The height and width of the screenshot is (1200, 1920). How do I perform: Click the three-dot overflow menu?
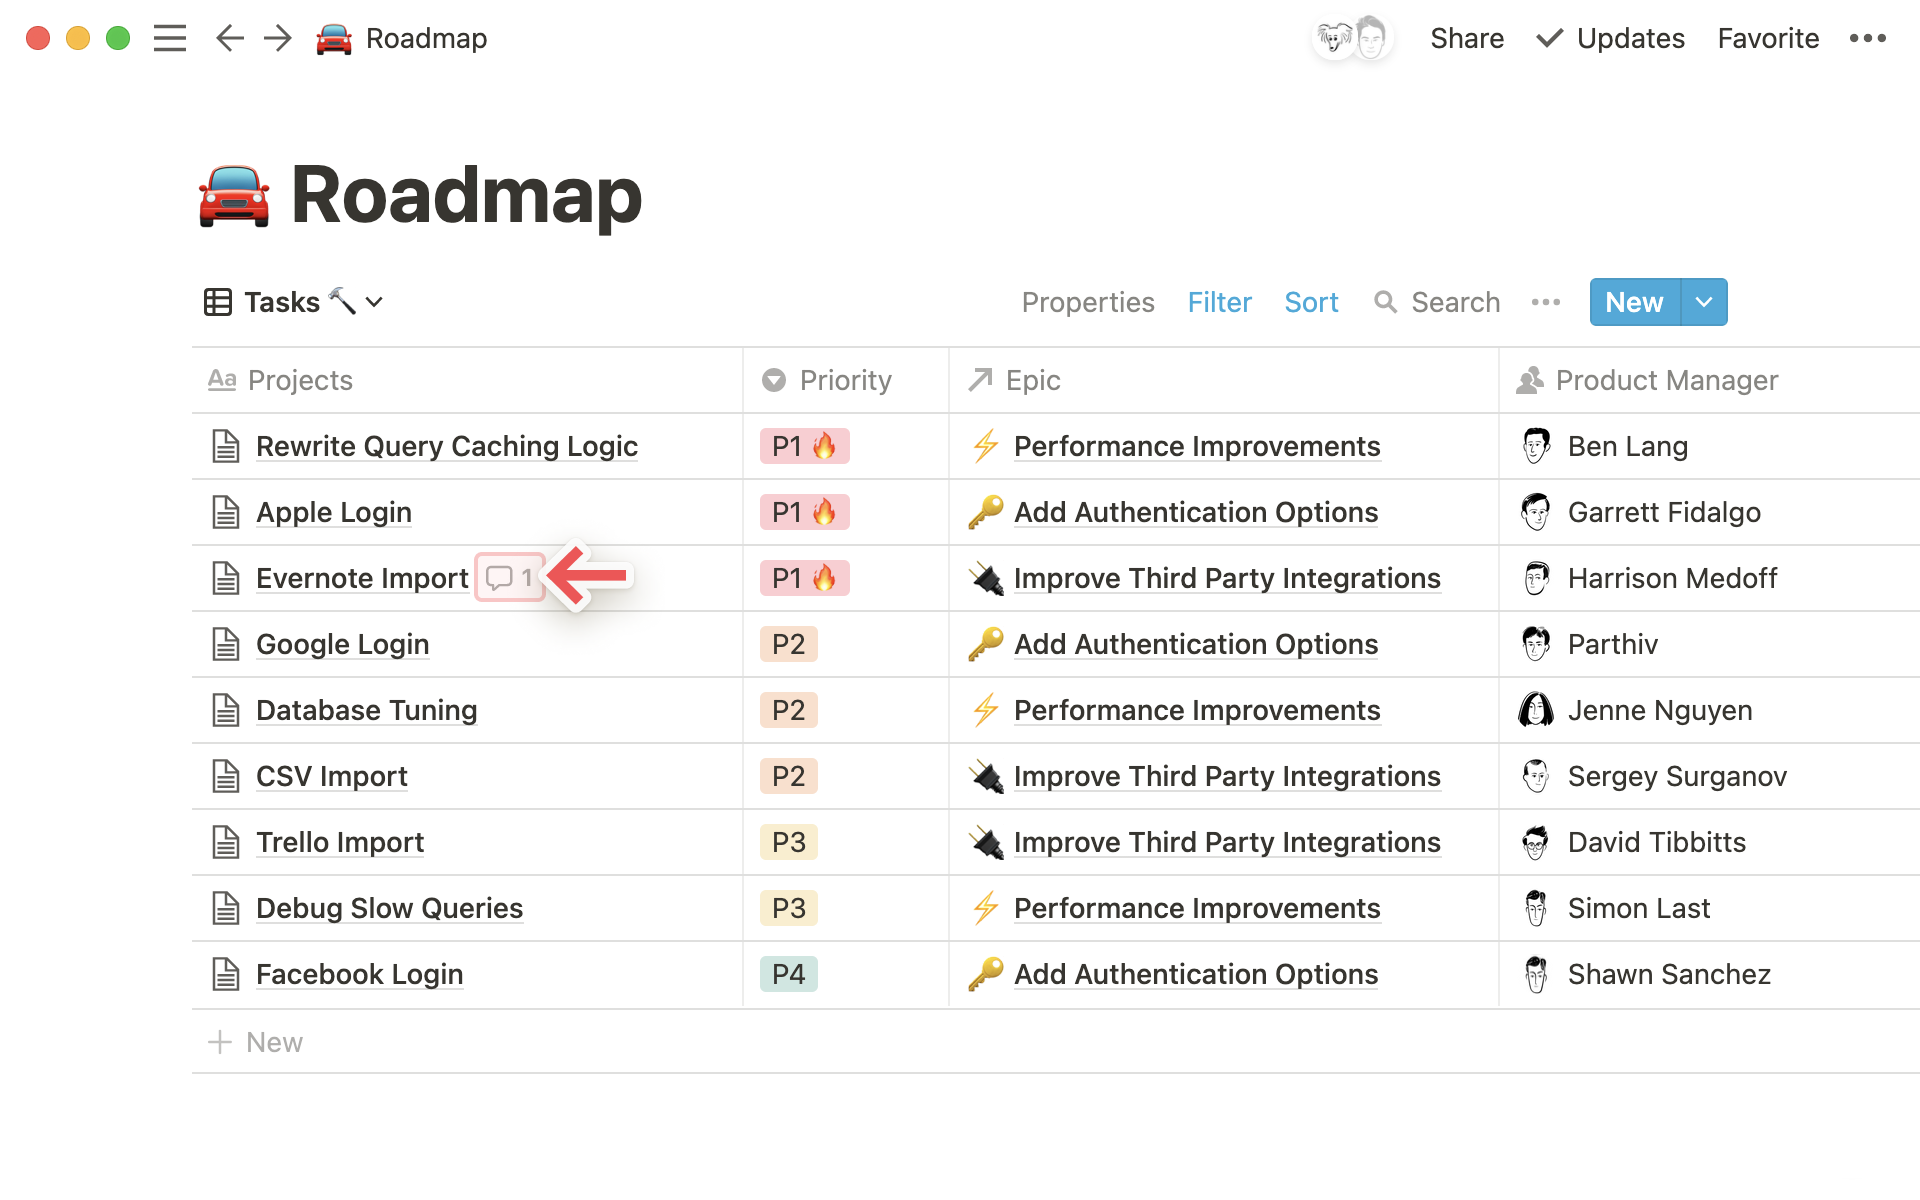[1870, 37]
